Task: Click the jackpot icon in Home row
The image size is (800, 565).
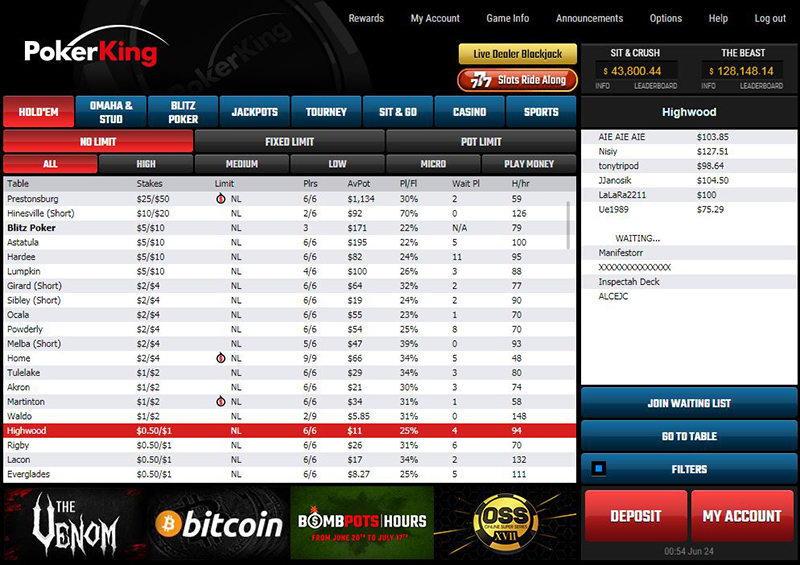Action: click(x=220, y=358)
